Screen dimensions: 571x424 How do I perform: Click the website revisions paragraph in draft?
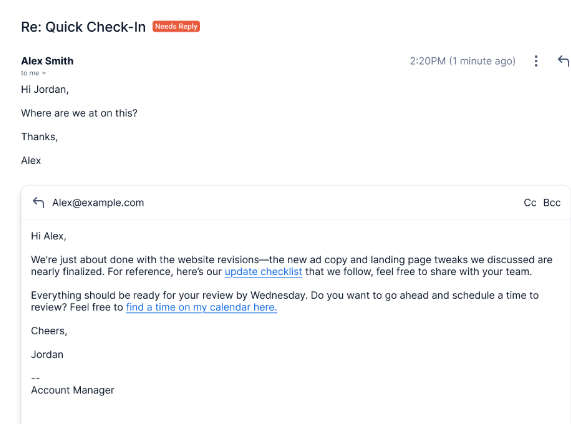coord(291,266)
